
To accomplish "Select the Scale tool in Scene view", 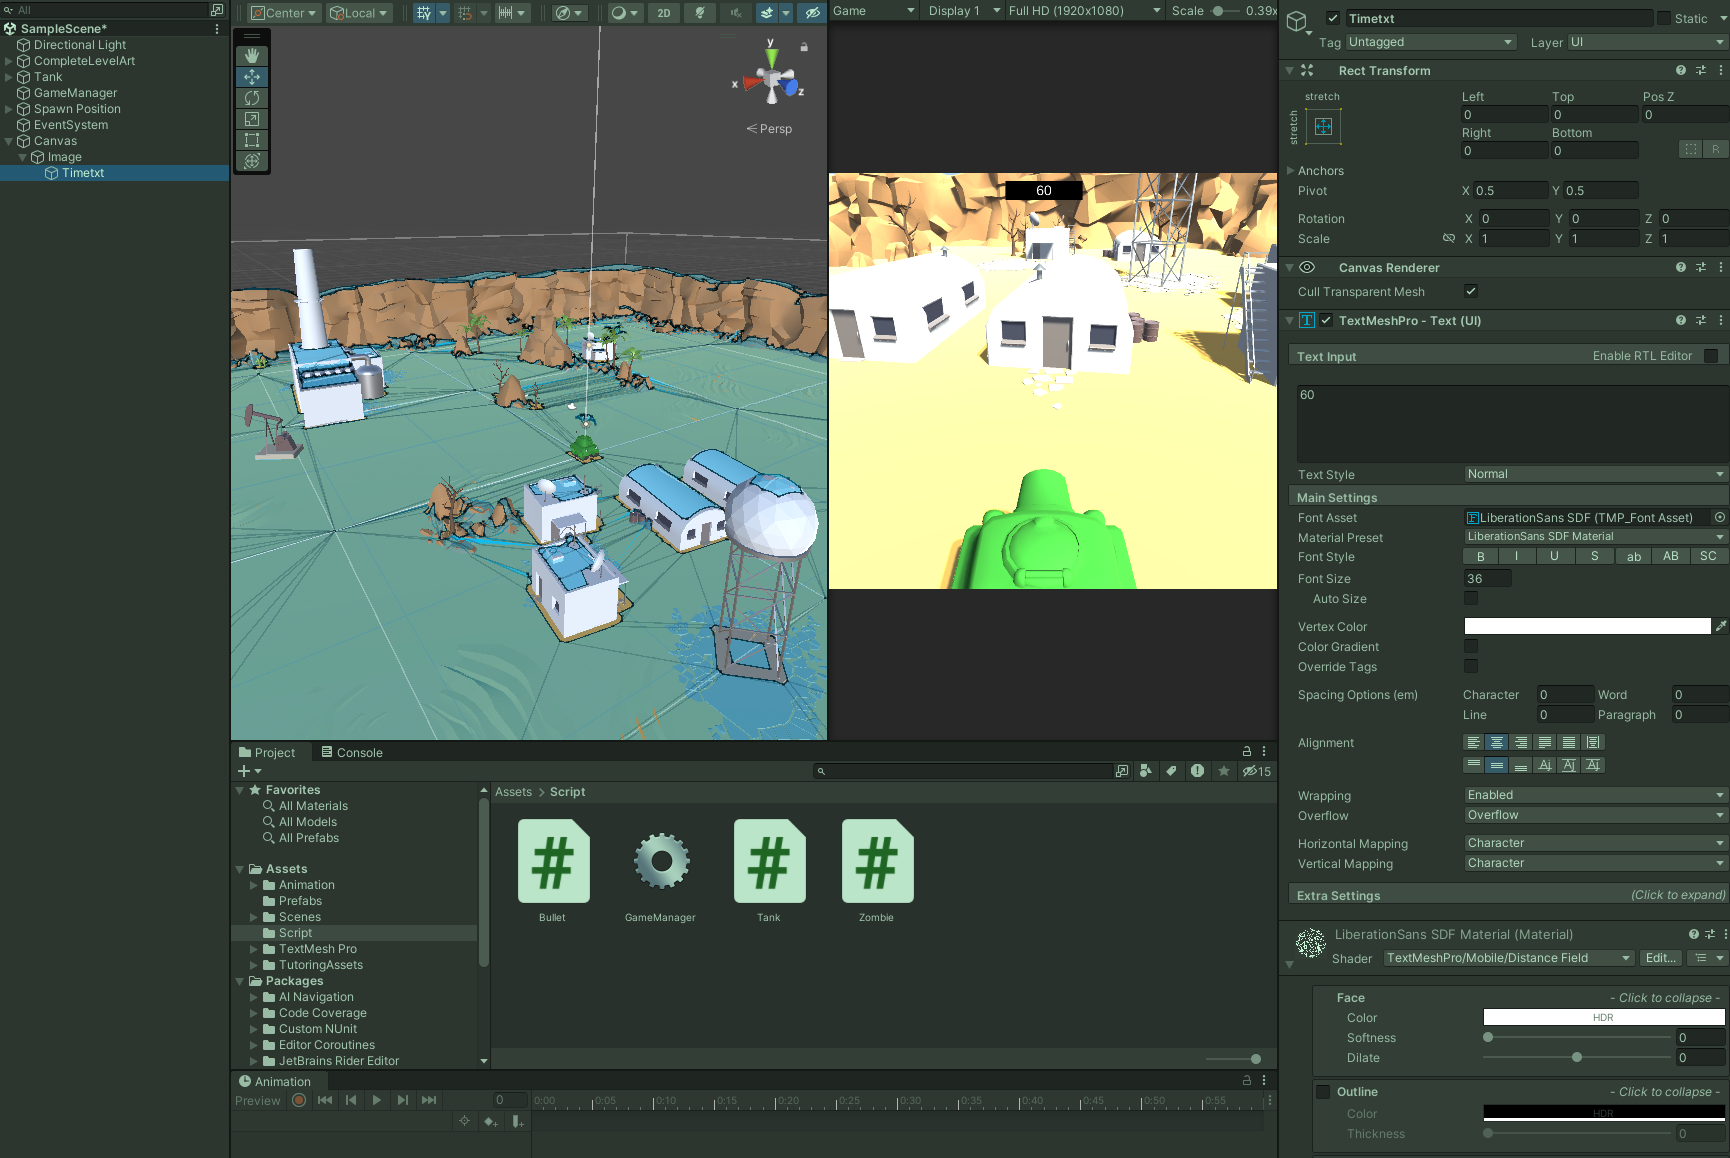I will (x=252, y=119).
